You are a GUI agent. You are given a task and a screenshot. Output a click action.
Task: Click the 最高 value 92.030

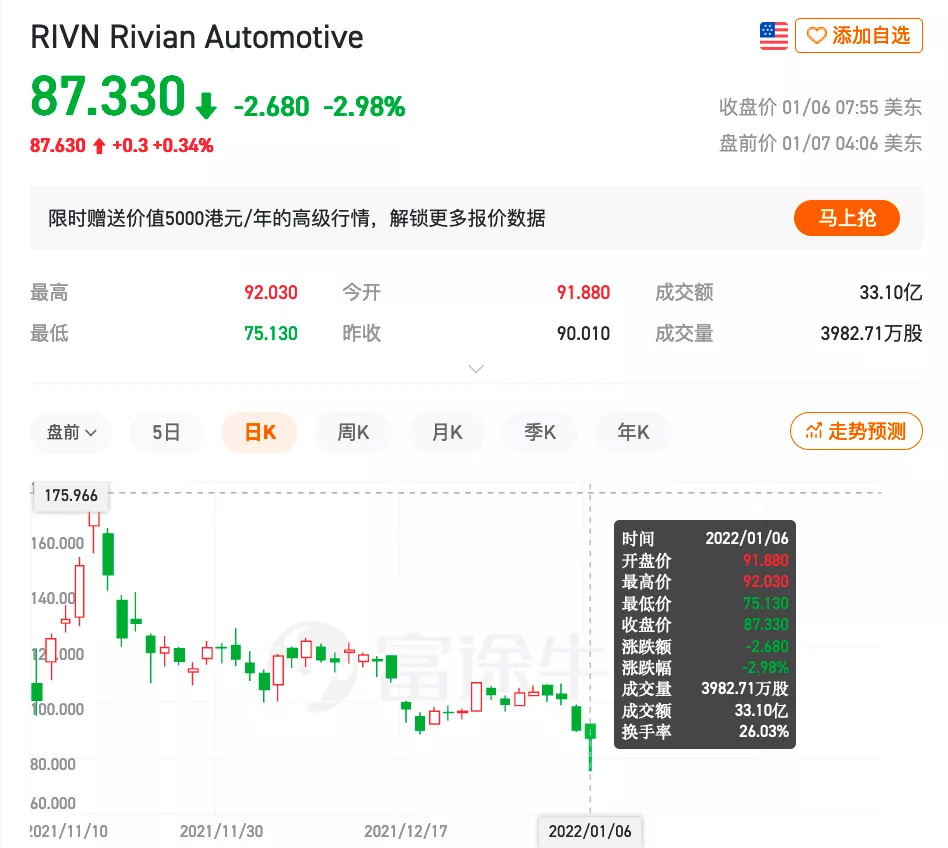[x=270, y=293]
